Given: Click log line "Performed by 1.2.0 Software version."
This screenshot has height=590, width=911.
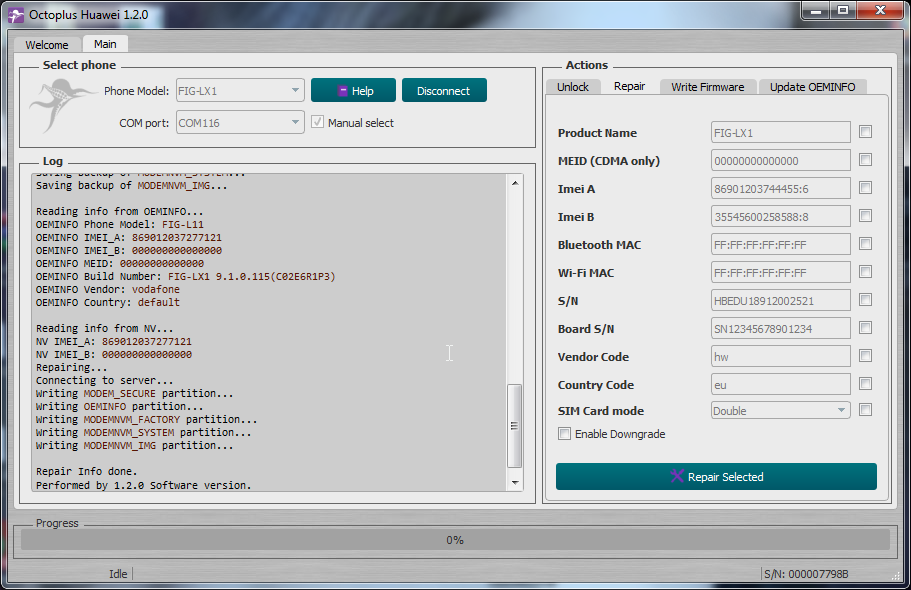Looking at the screenshot, I should [144, 485].
